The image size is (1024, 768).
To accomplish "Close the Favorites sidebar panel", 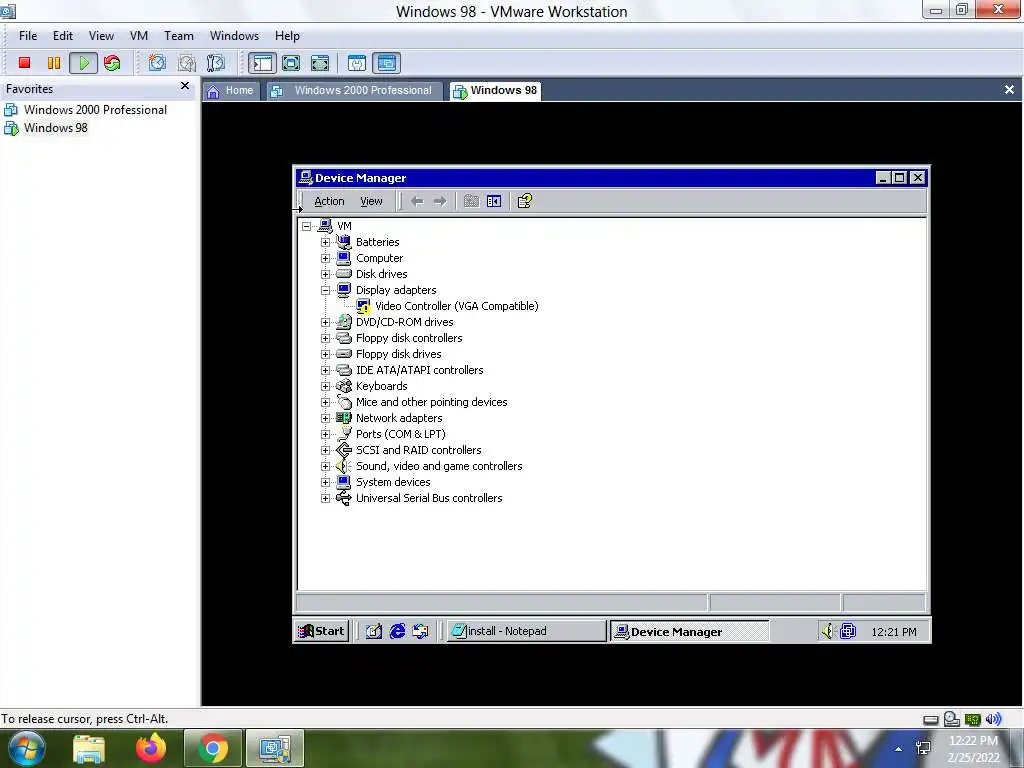I will point(185,86).
